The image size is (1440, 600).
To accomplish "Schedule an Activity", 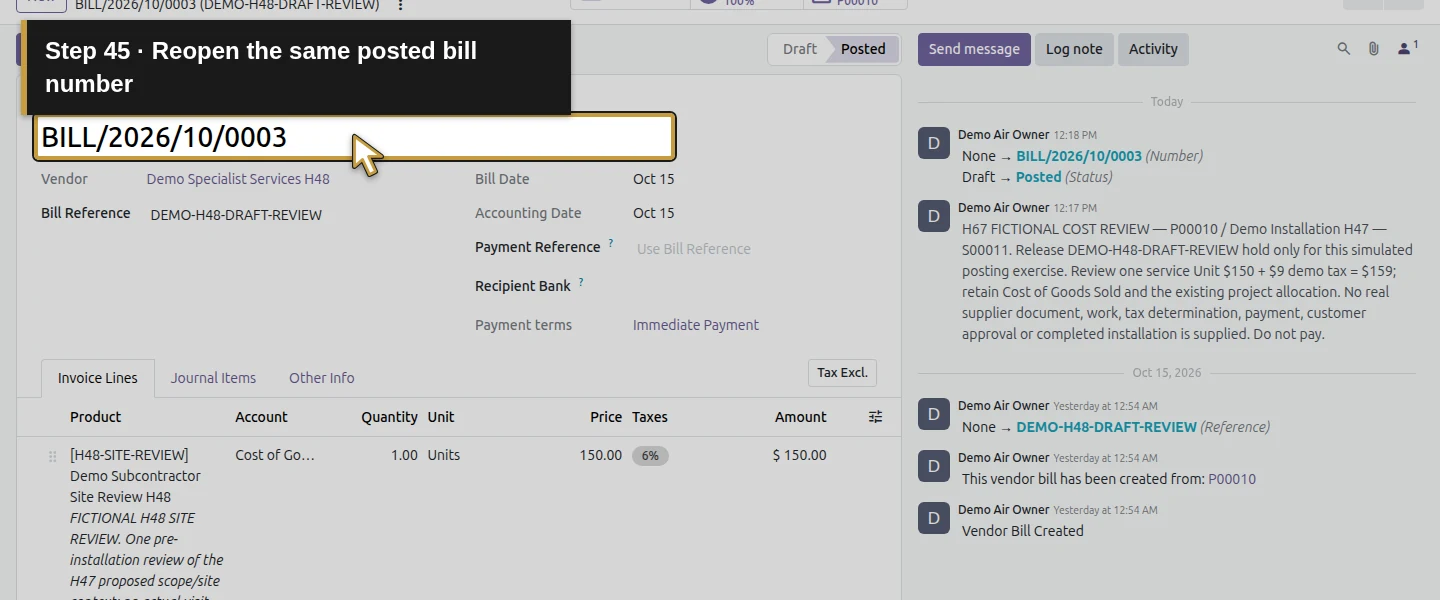I will (1153, 49).
